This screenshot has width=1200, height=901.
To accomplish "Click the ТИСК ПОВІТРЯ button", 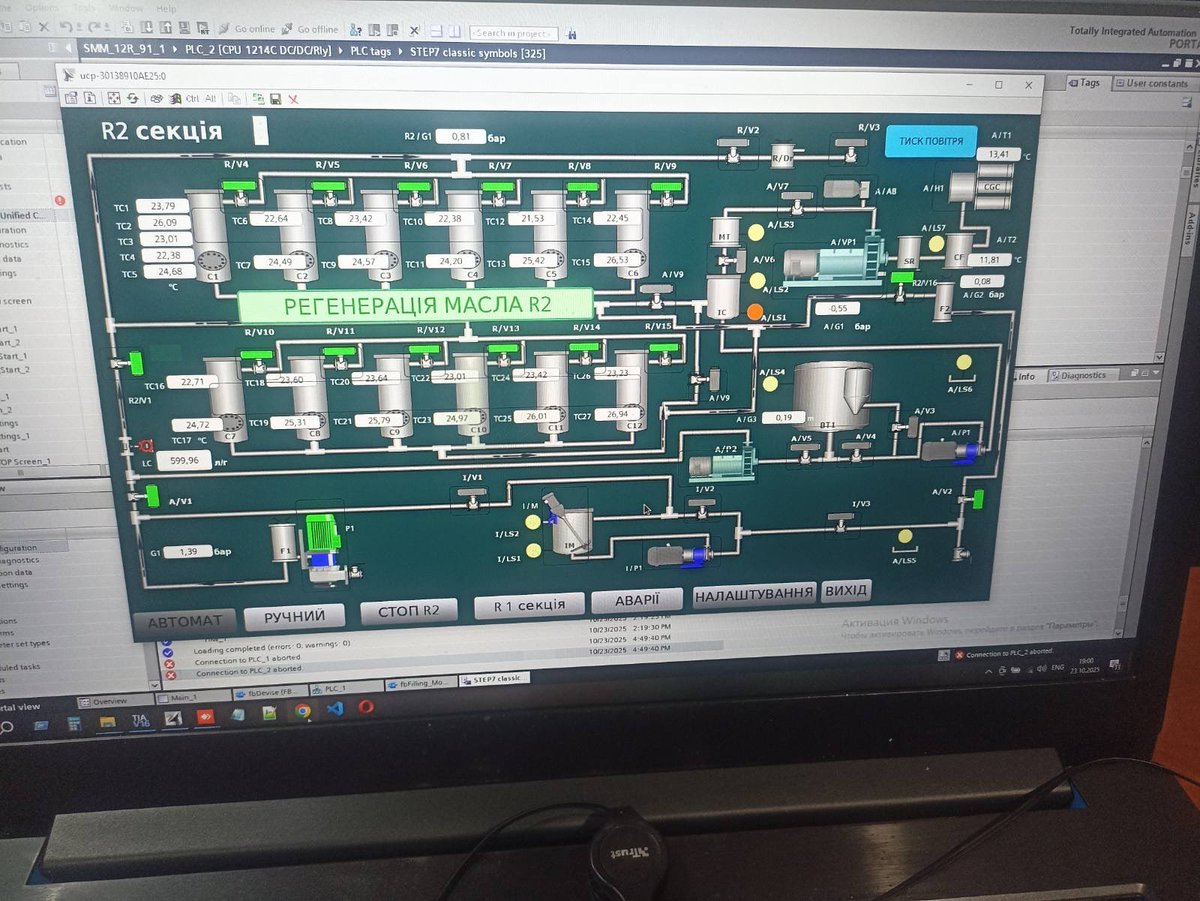I will coord(931,141).
